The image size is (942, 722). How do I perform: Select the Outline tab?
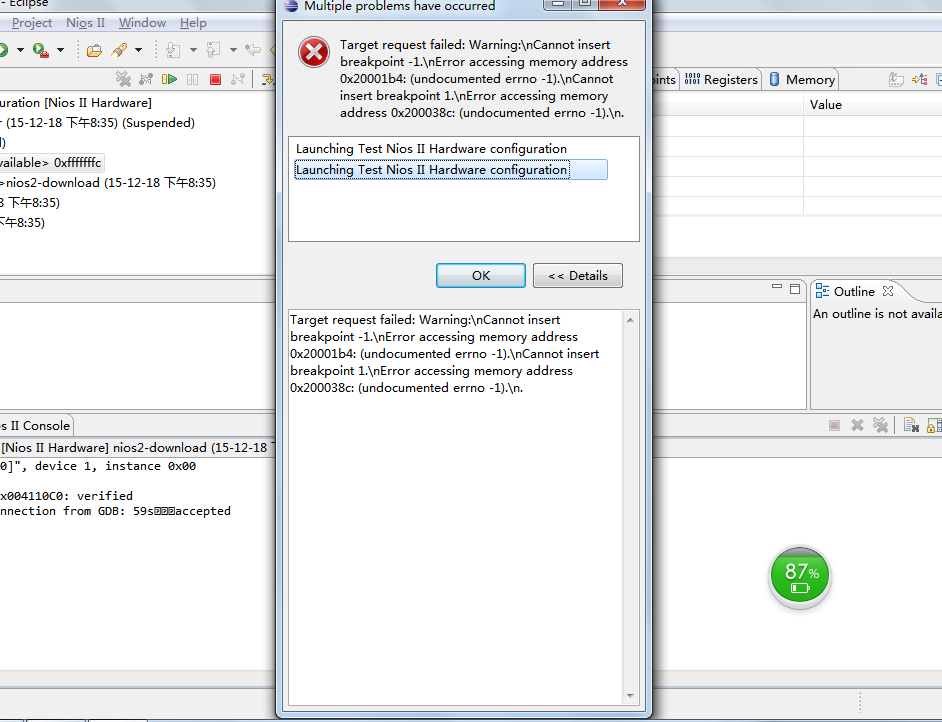[854, 291]
